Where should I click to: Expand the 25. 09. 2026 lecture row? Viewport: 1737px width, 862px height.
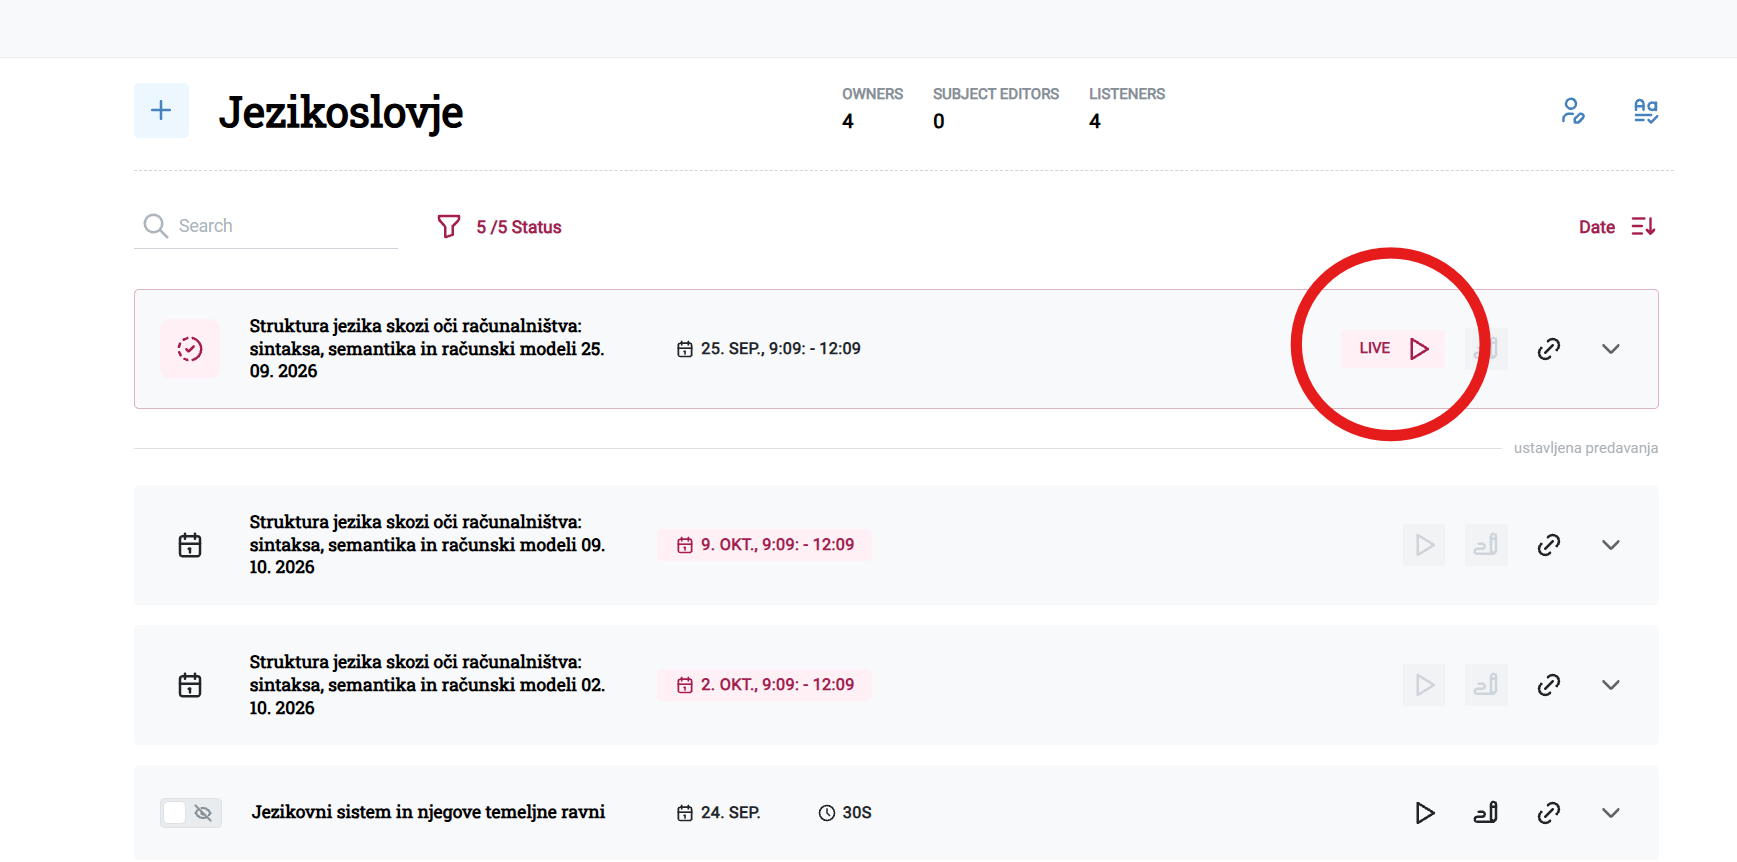[x=1610, y=349]
